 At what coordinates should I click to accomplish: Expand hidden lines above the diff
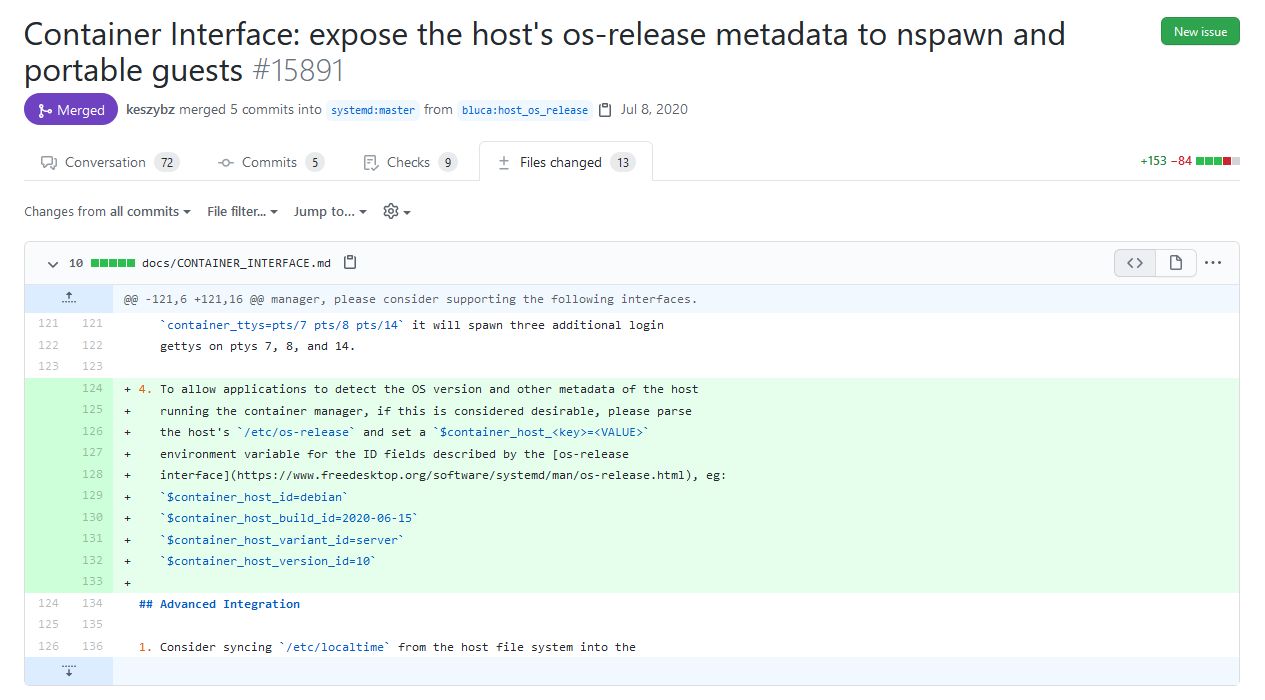(x=69, y=298)
